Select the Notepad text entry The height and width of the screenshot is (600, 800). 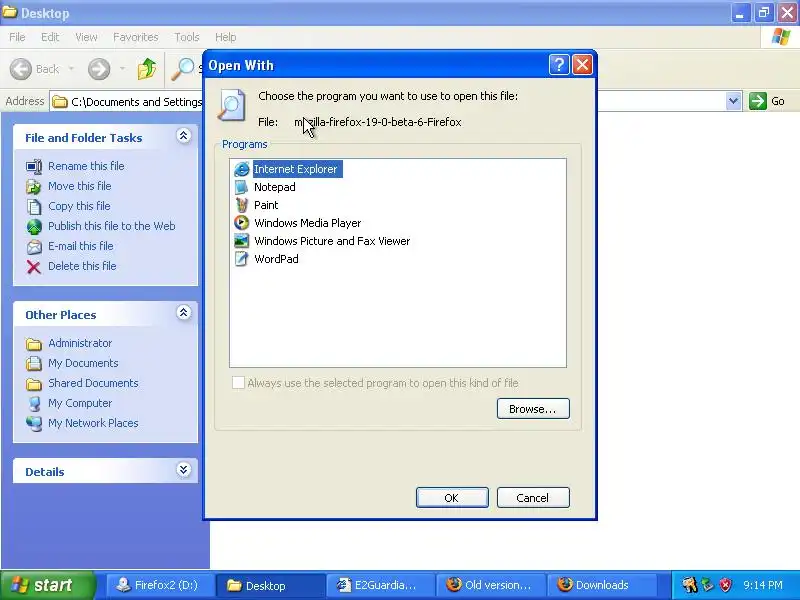[x=274, y=187]
